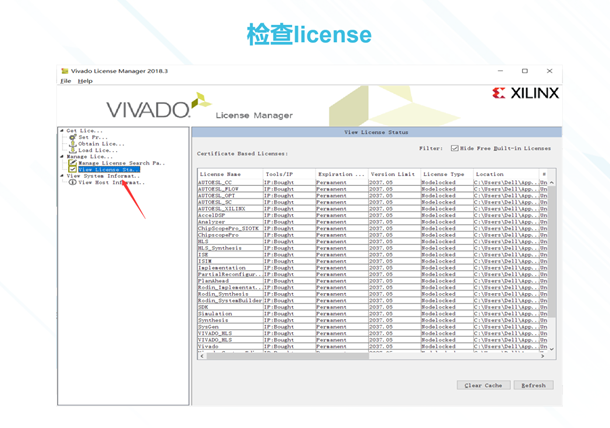Select the Analyzer license row
The image size is (610, 428).
(372, 222)
